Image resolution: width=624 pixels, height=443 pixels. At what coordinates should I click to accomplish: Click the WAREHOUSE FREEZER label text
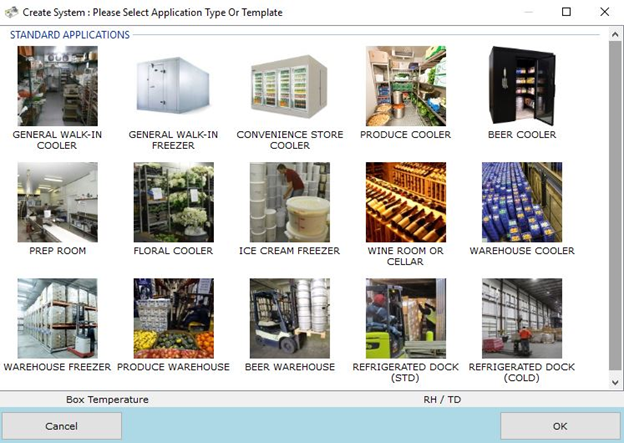tap(57, 367)
